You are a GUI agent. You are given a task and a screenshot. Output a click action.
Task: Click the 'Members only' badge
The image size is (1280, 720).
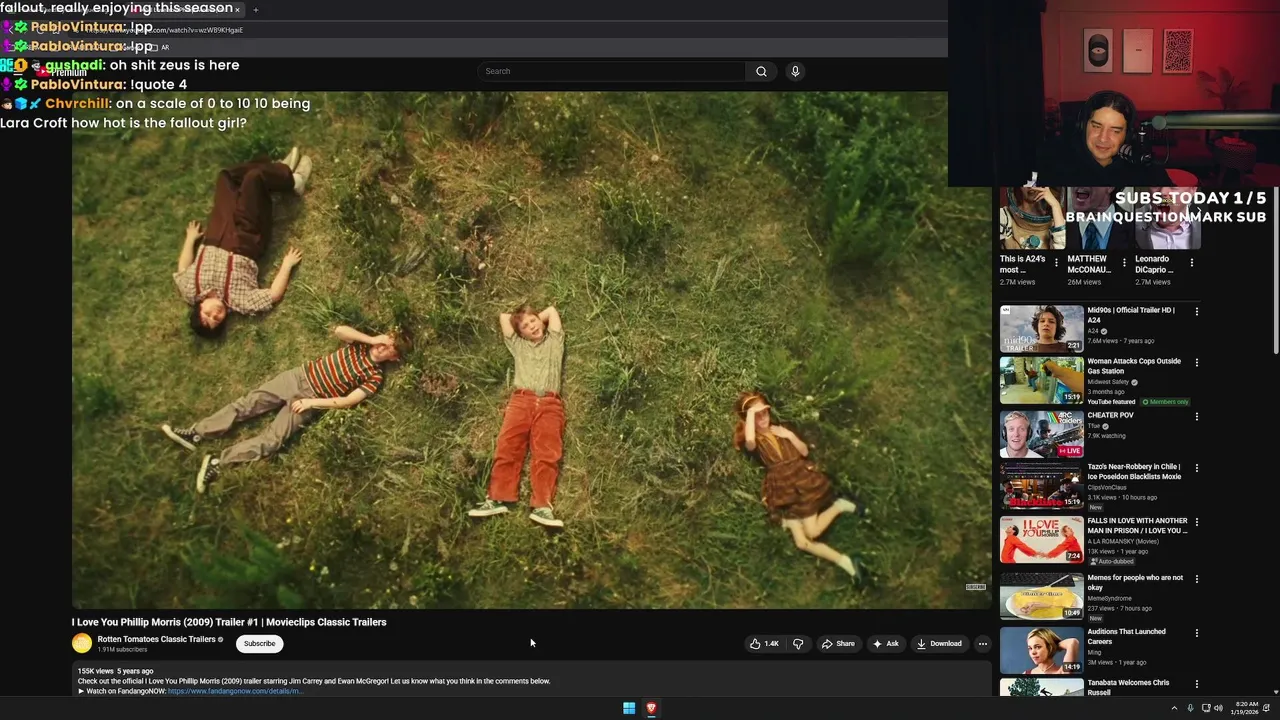pos(1165,402)
